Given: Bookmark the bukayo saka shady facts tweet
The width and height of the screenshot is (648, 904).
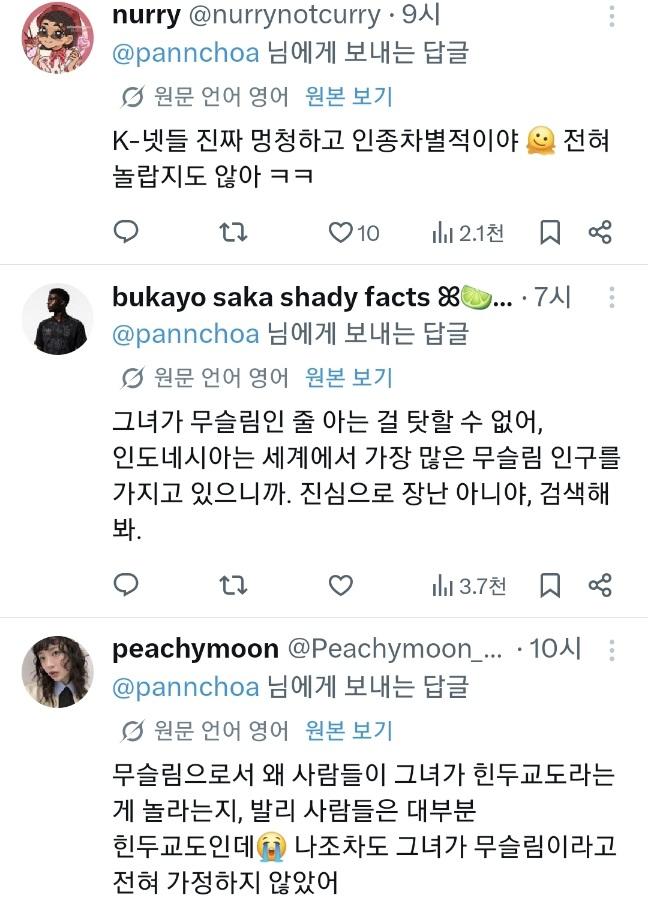Looking at the screenshot, I should pyautogui.click(x=550, y=585).
